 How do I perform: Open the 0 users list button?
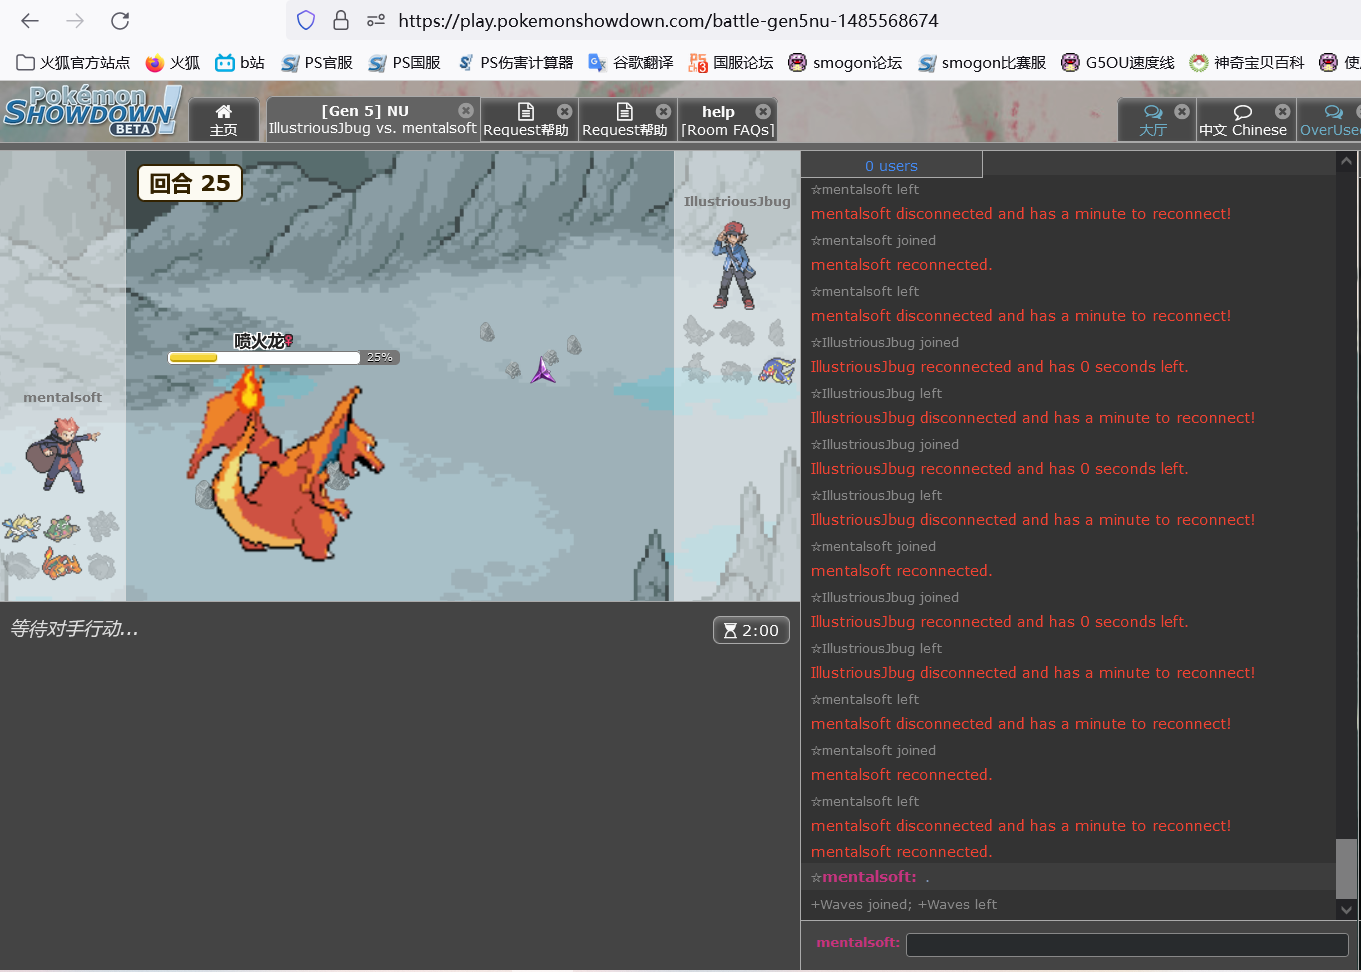[x=891, y=165]
